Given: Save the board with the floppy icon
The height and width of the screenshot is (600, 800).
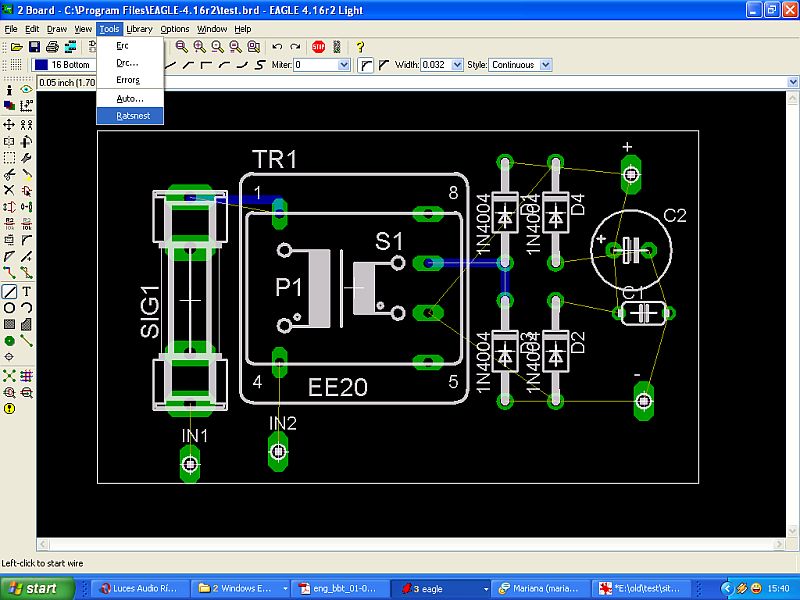Looking at the screenshot, I should [x=34, y=47].
